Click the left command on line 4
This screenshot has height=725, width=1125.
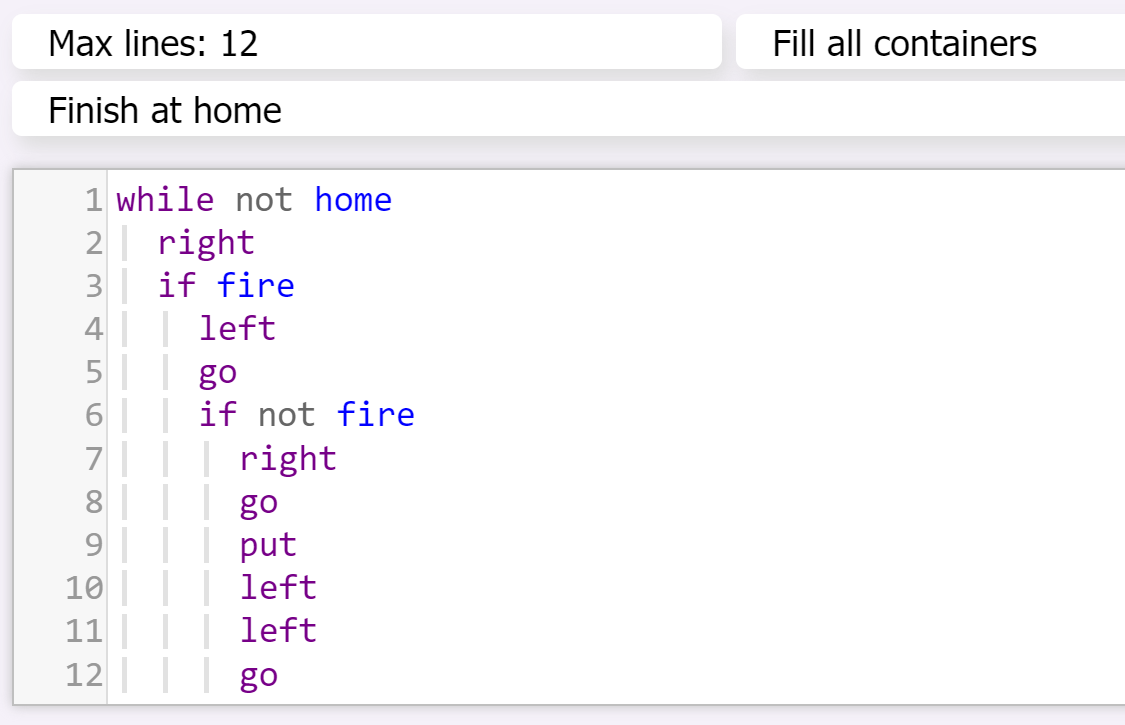[x=237, y=328]
